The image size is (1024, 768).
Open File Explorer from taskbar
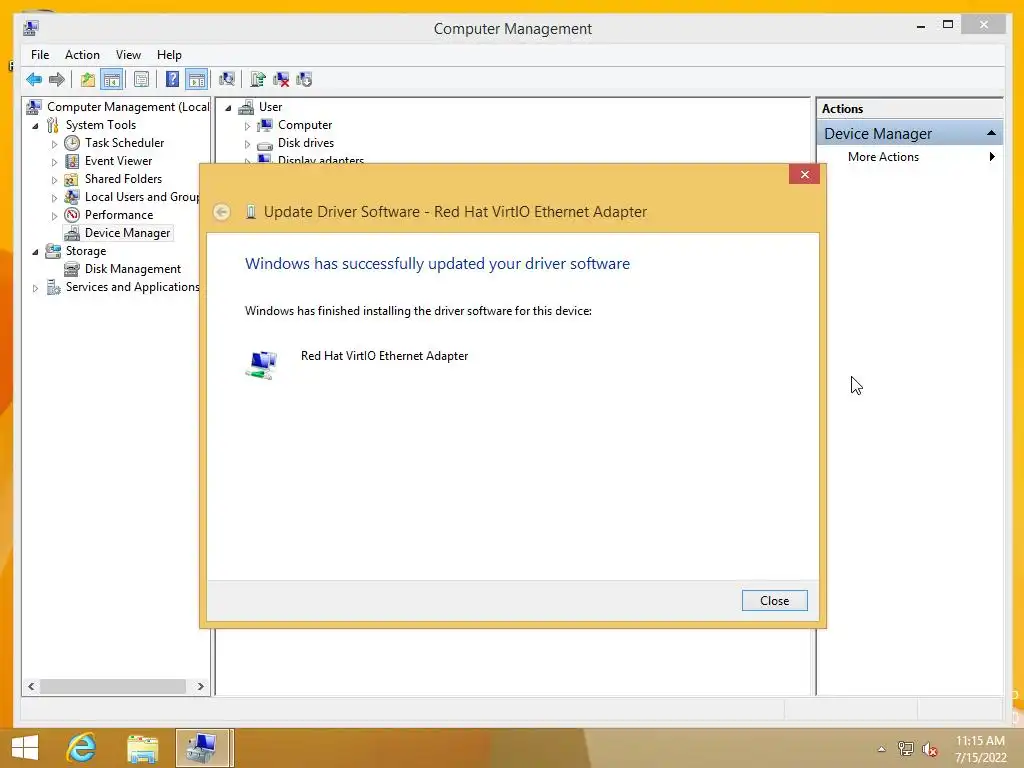coord(142,748)
